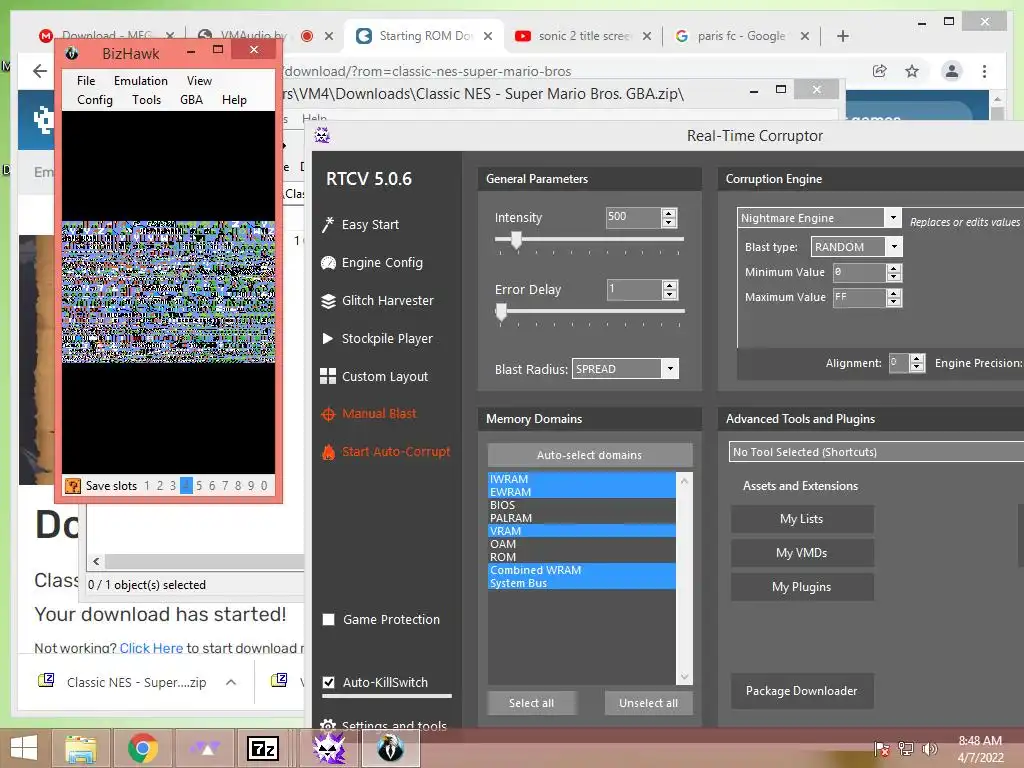
Task: Open 7-Zip taskbar icon
Action: [263, 748]
